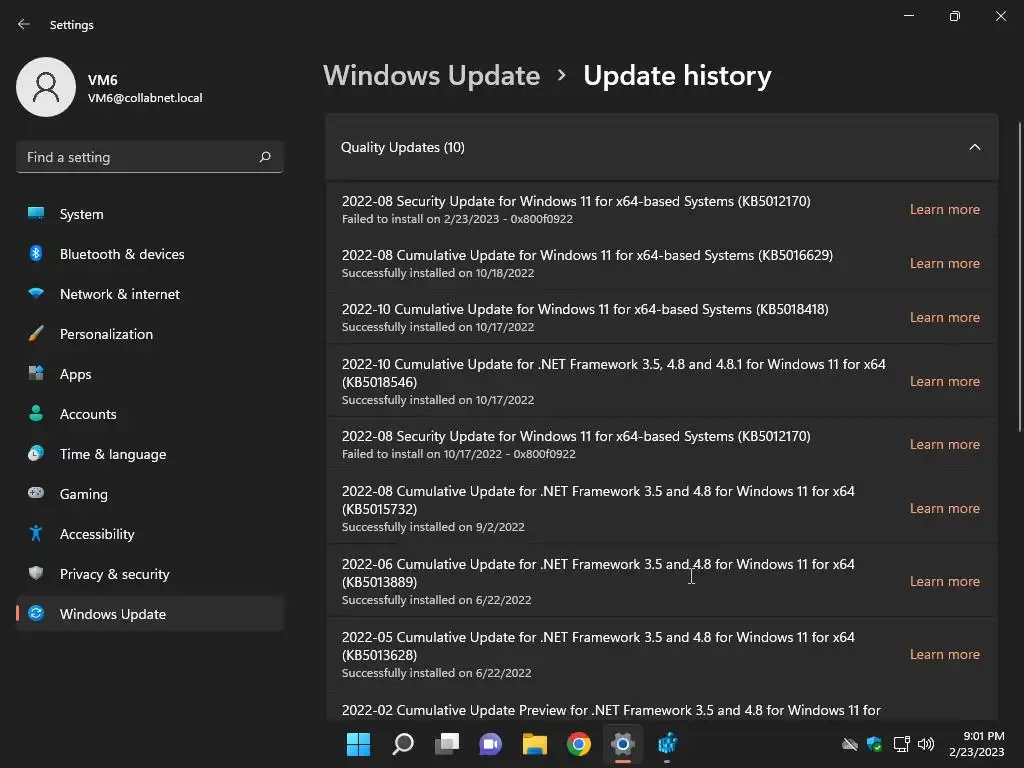Image resolution: width=1024 pixels, height=768 pixels.
Task: Launch Teams Chat from the taskbar
Action: pos(490,744)
